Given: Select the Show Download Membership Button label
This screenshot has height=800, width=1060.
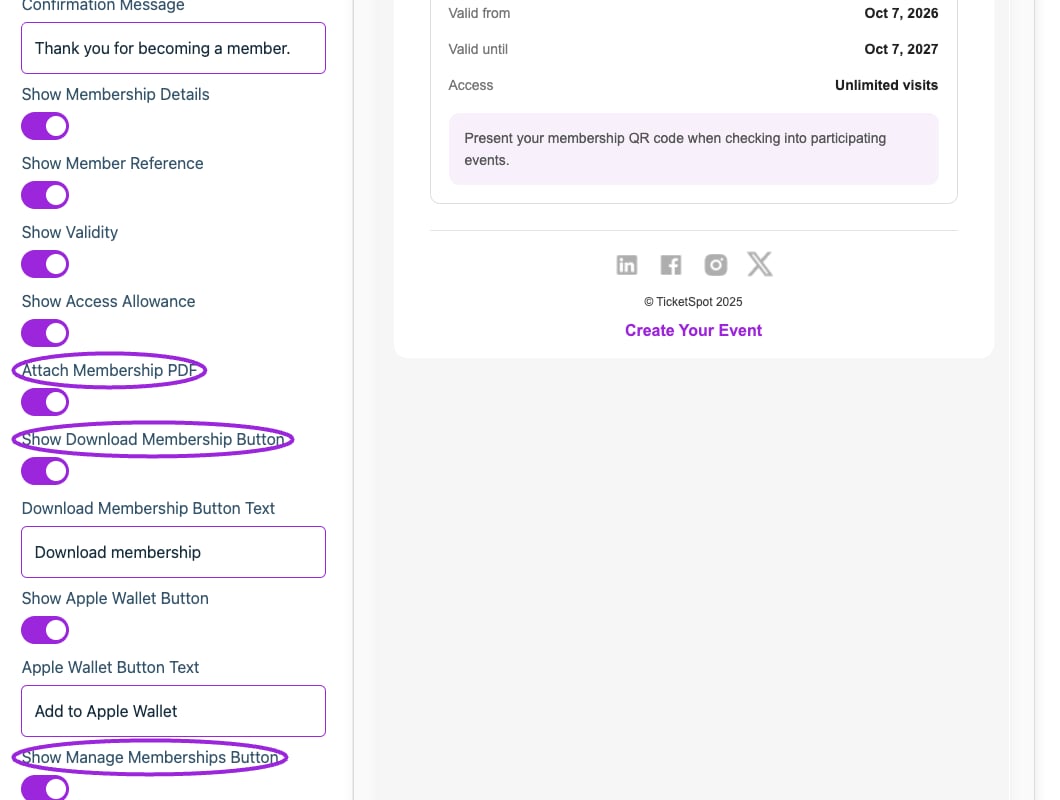Looking at the screenshot, I should pyautogui.click(x=153, y=440).
